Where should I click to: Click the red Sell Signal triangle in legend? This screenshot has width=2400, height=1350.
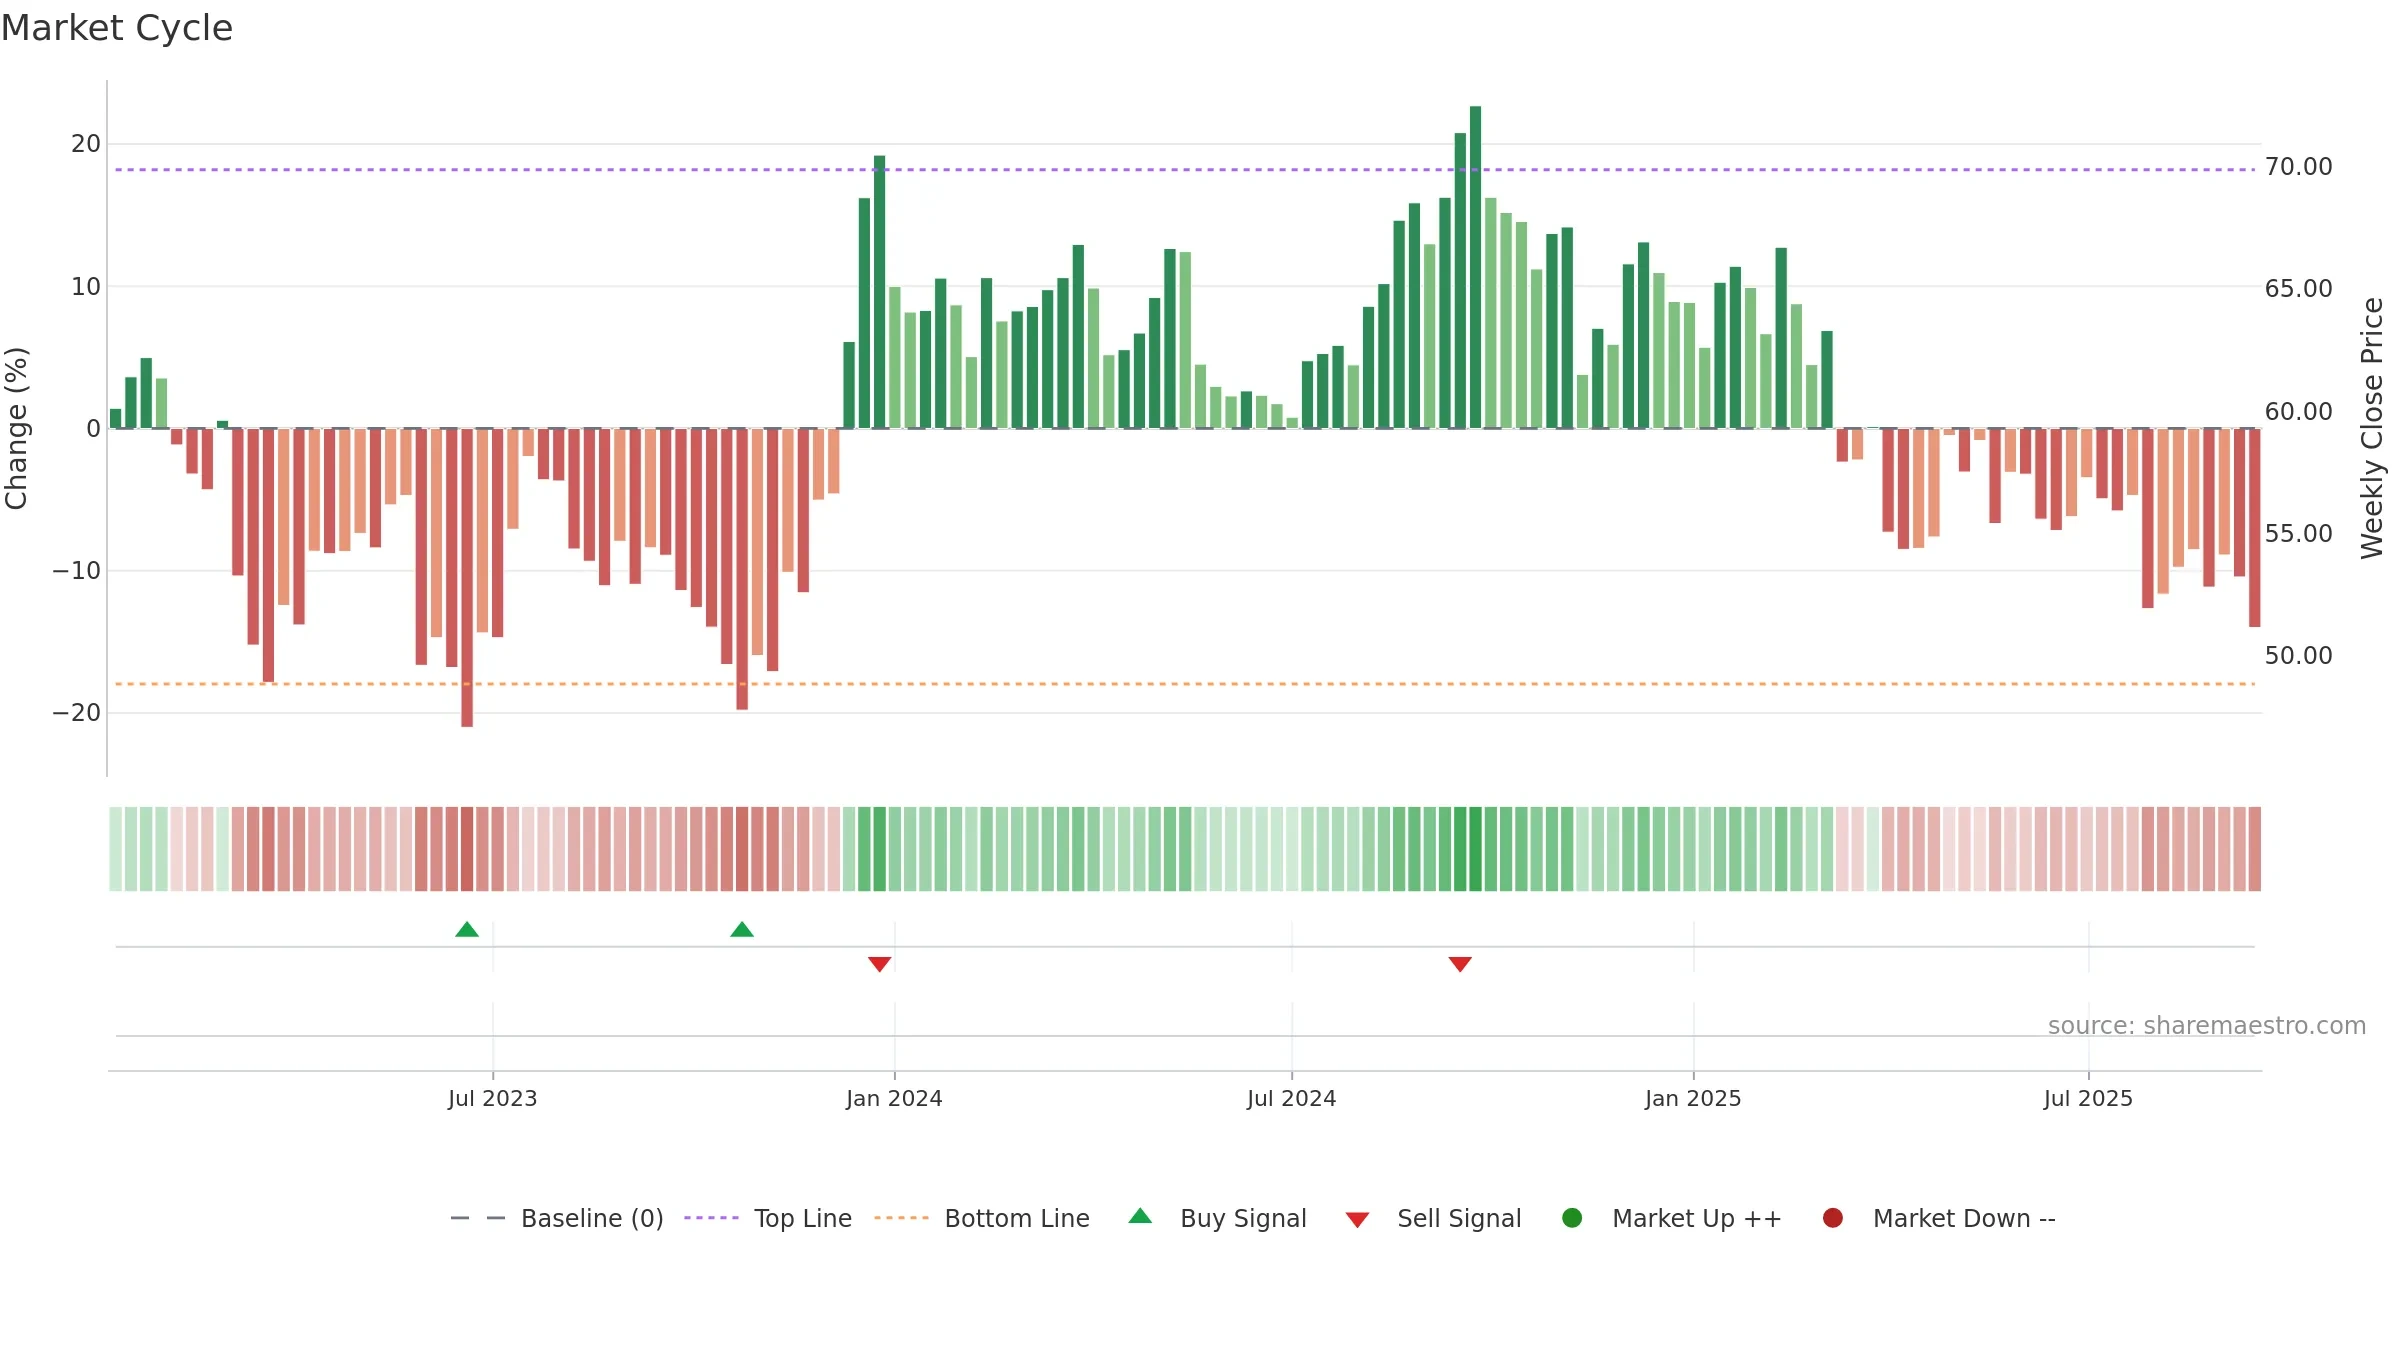coord(1357,1220)
